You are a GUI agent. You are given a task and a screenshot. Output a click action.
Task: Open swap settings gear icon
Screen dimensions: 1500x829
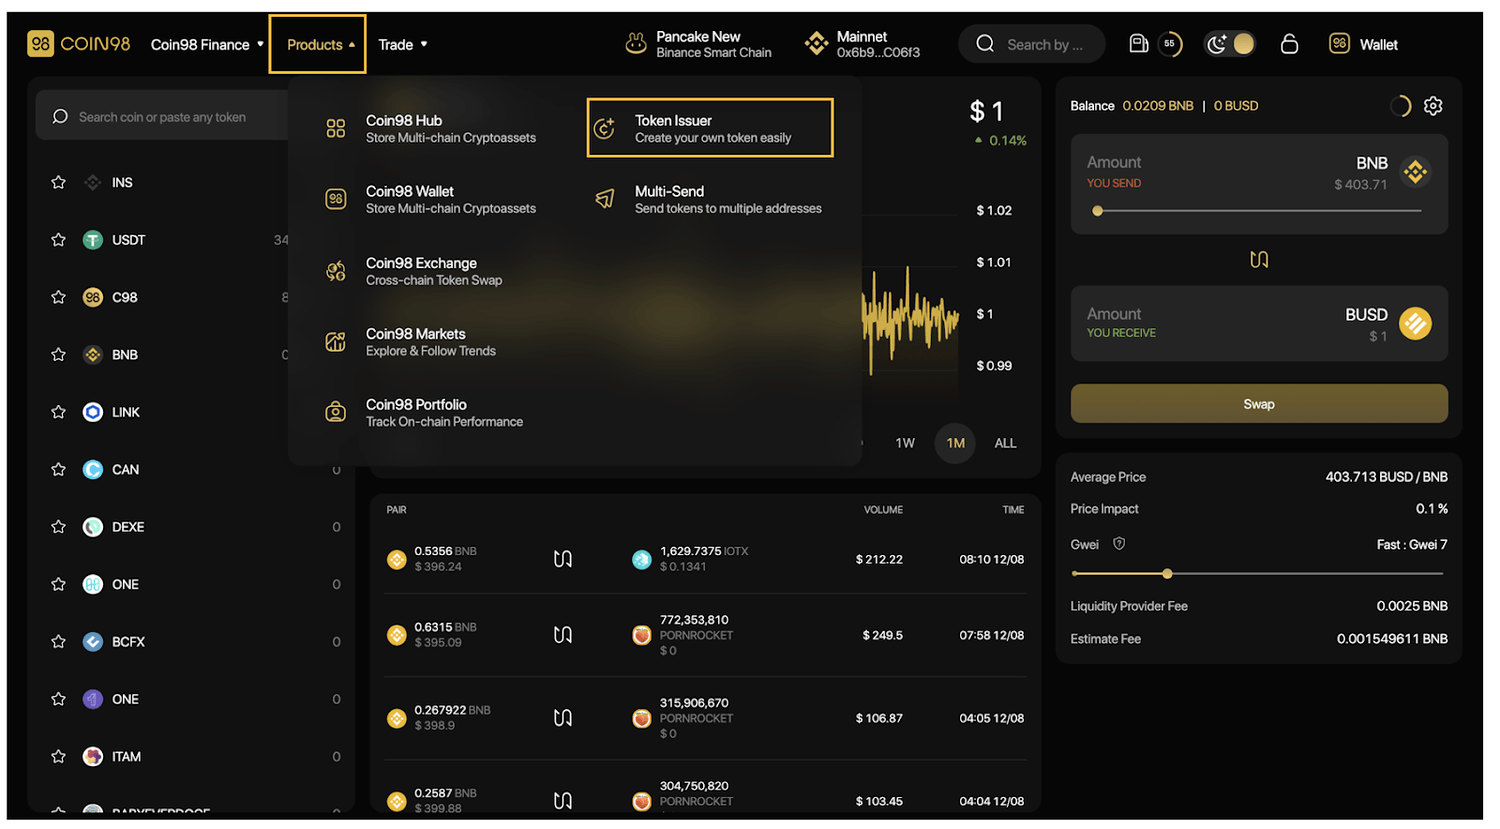pos(1433,106)
